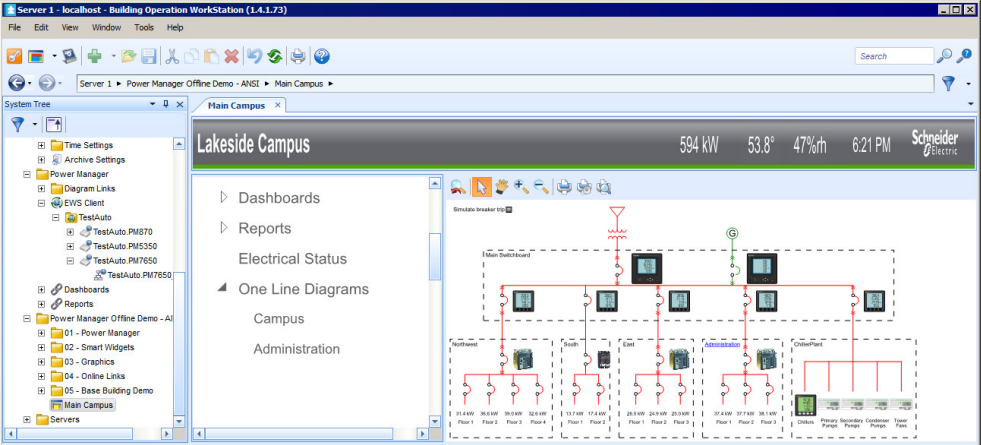
Task: Open the workspace layout colored icon
Action: [36, 56]
